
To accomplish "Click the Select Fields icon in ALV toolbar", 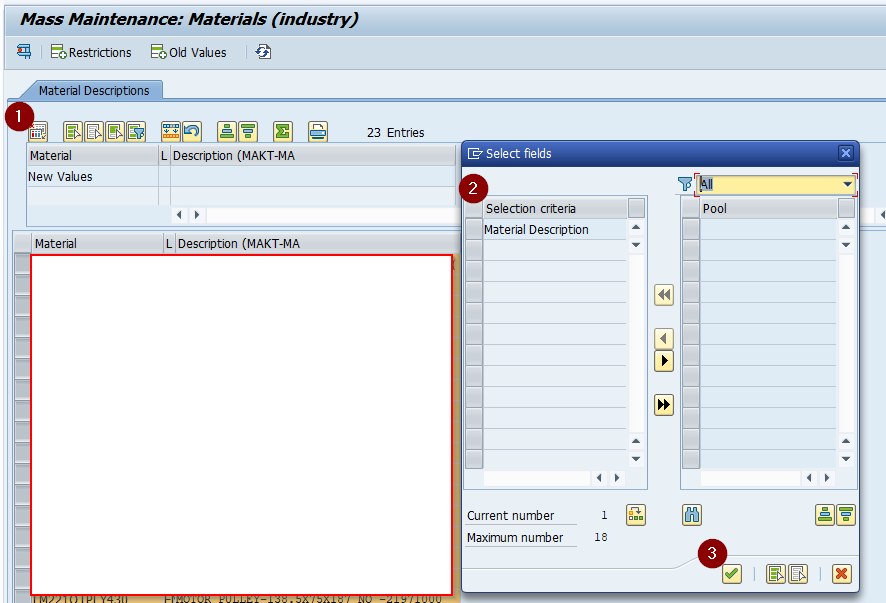I will click(x=38, y=131).
